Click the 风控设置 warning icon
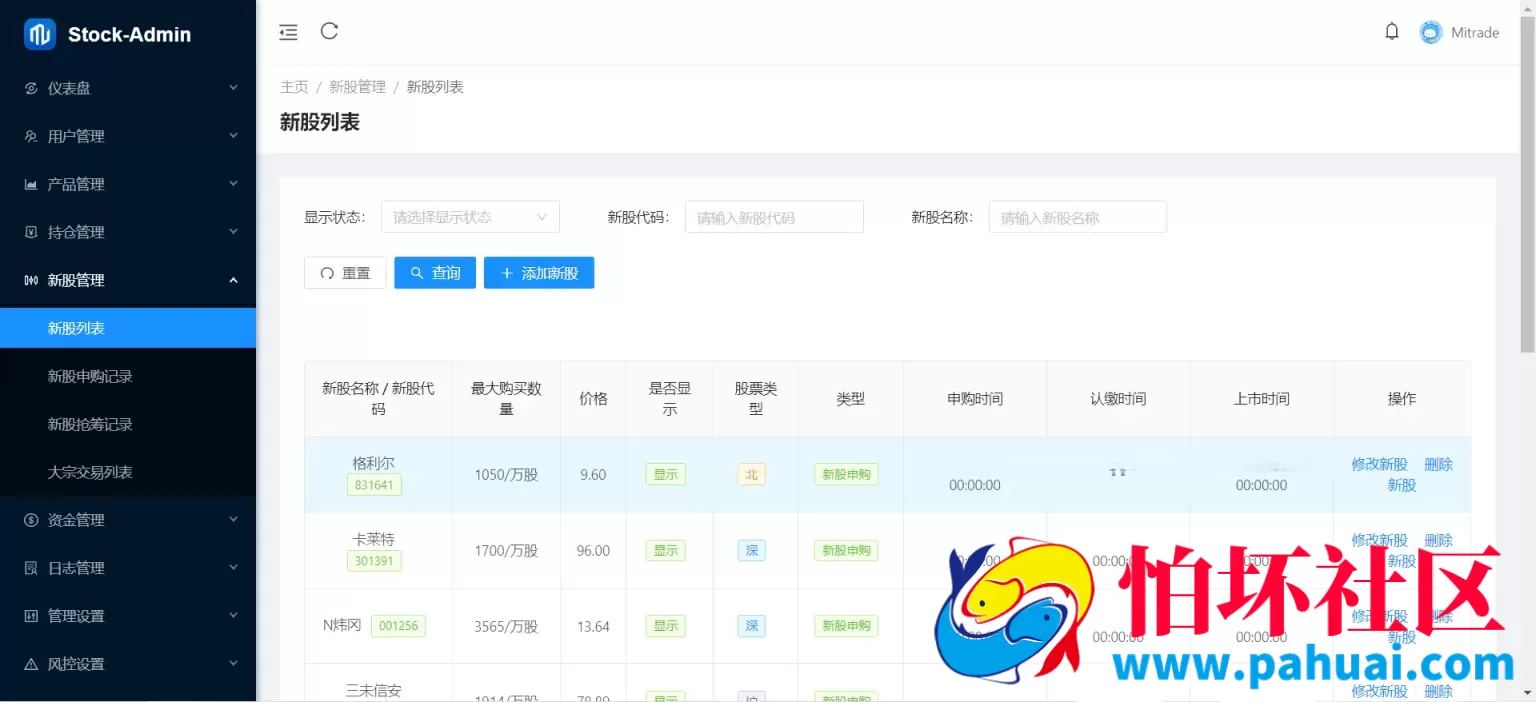This screenshot has width=1536, height=702. (x=31, y=664)
